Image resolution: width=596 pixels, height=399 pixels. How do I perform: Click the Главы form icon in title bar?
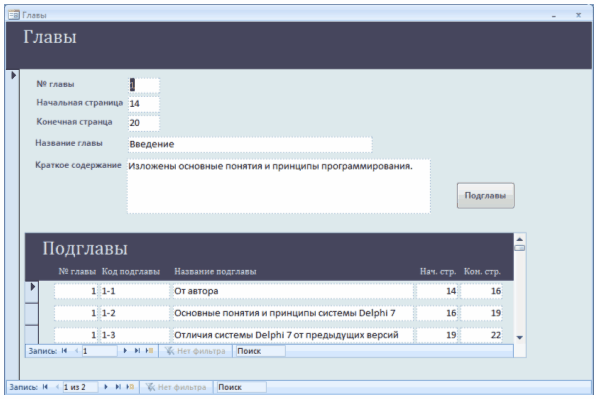click(13, 15)
